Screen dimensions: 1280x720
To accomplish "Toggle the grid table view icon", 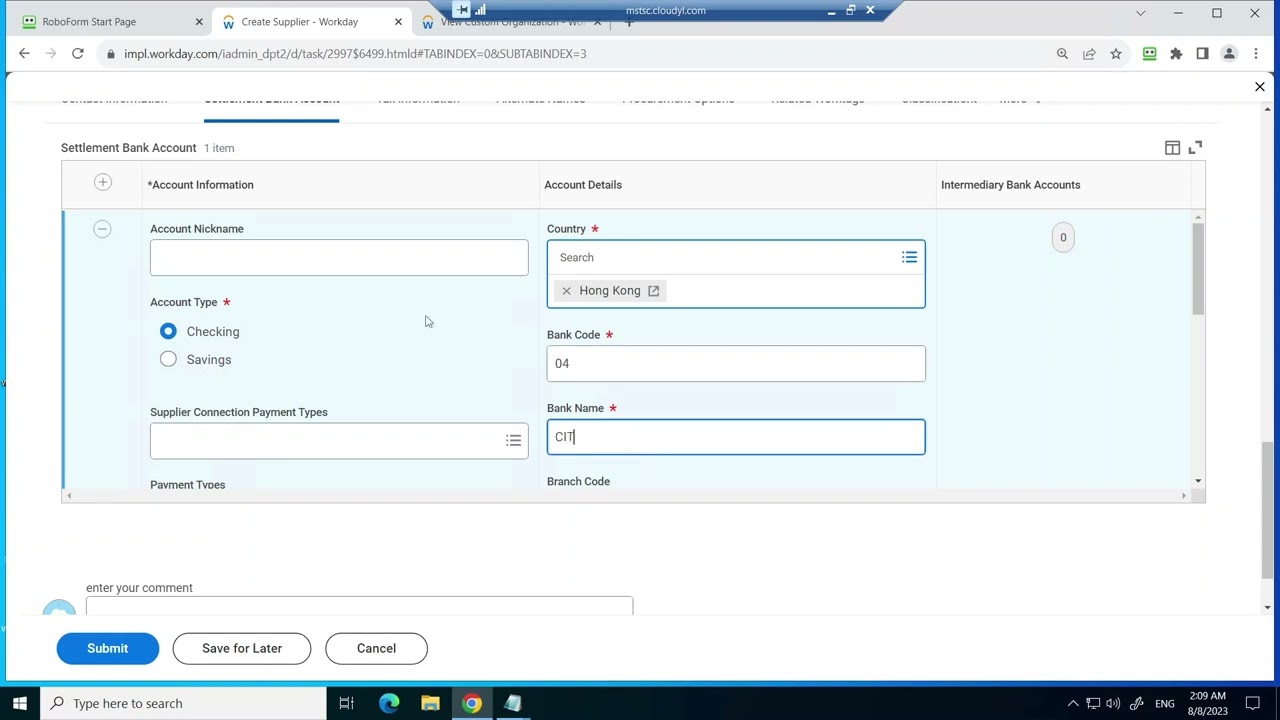I will point(1172,148).
